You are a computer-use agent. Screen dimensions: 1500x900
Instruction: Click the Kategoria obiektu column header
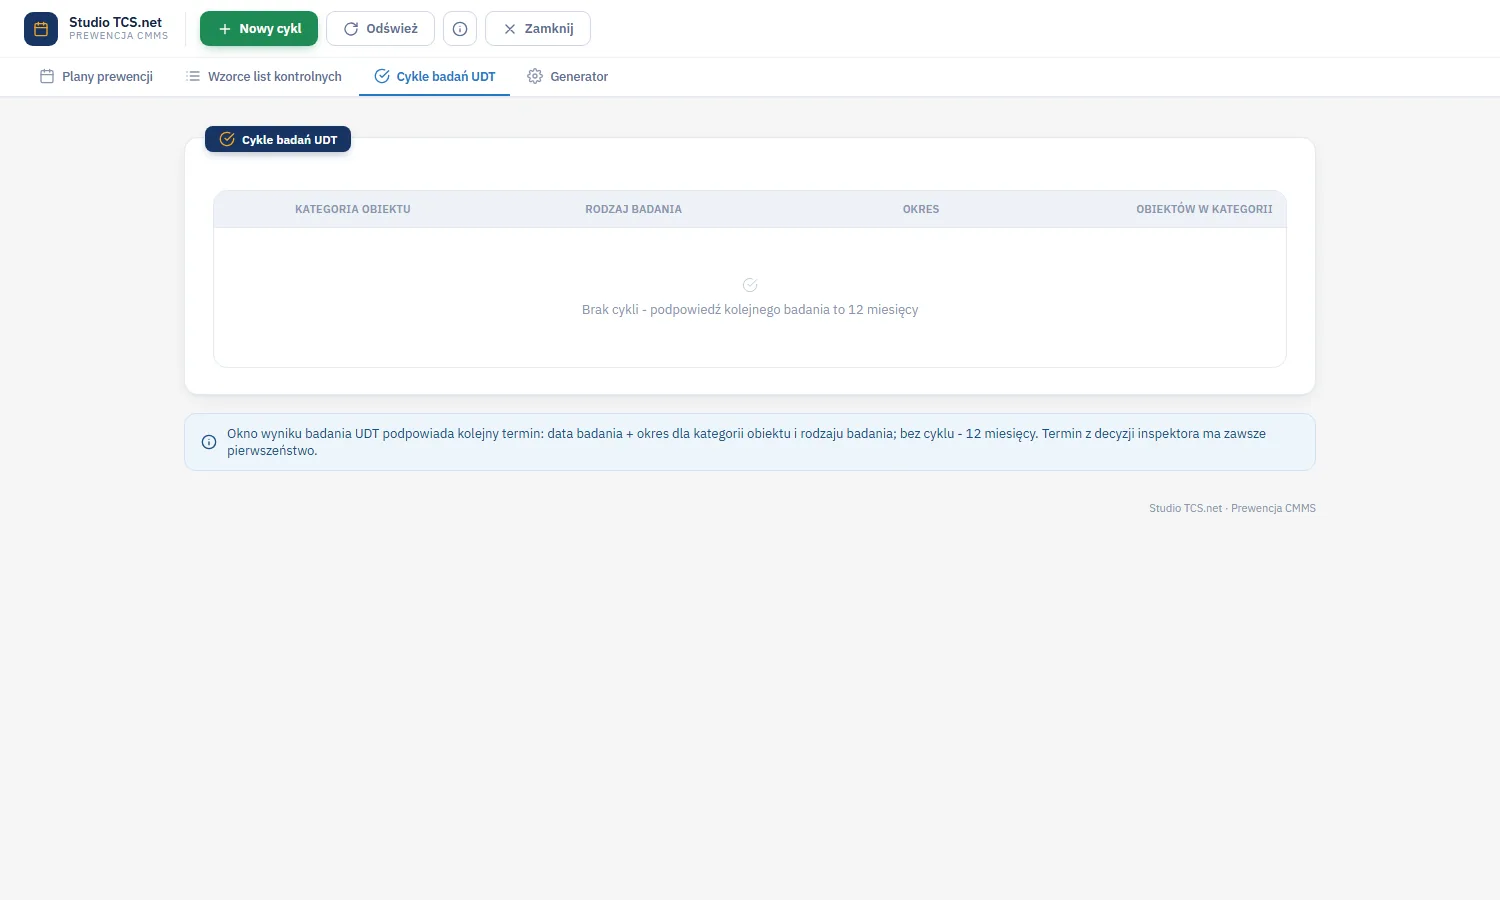click(353, 209)
